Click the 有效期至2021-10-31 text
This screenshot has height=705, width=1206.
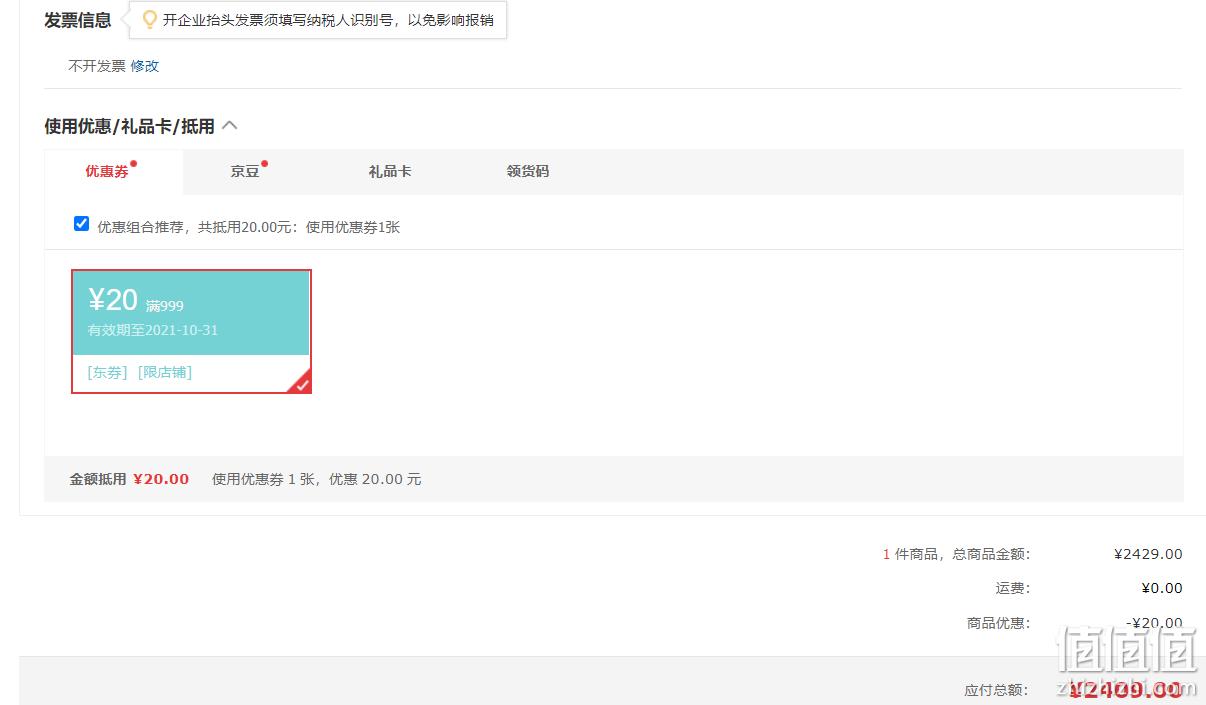click(153, 330)
